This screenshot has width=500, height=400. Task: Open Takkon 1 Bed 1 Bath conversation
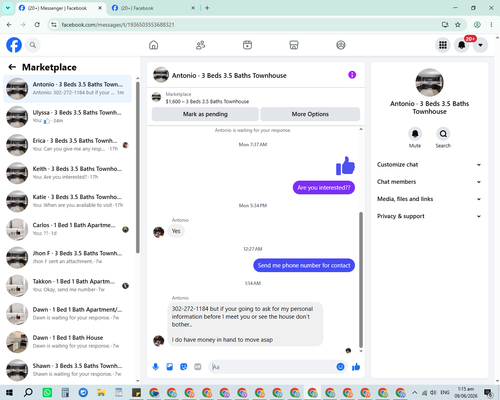coord(67,286)
